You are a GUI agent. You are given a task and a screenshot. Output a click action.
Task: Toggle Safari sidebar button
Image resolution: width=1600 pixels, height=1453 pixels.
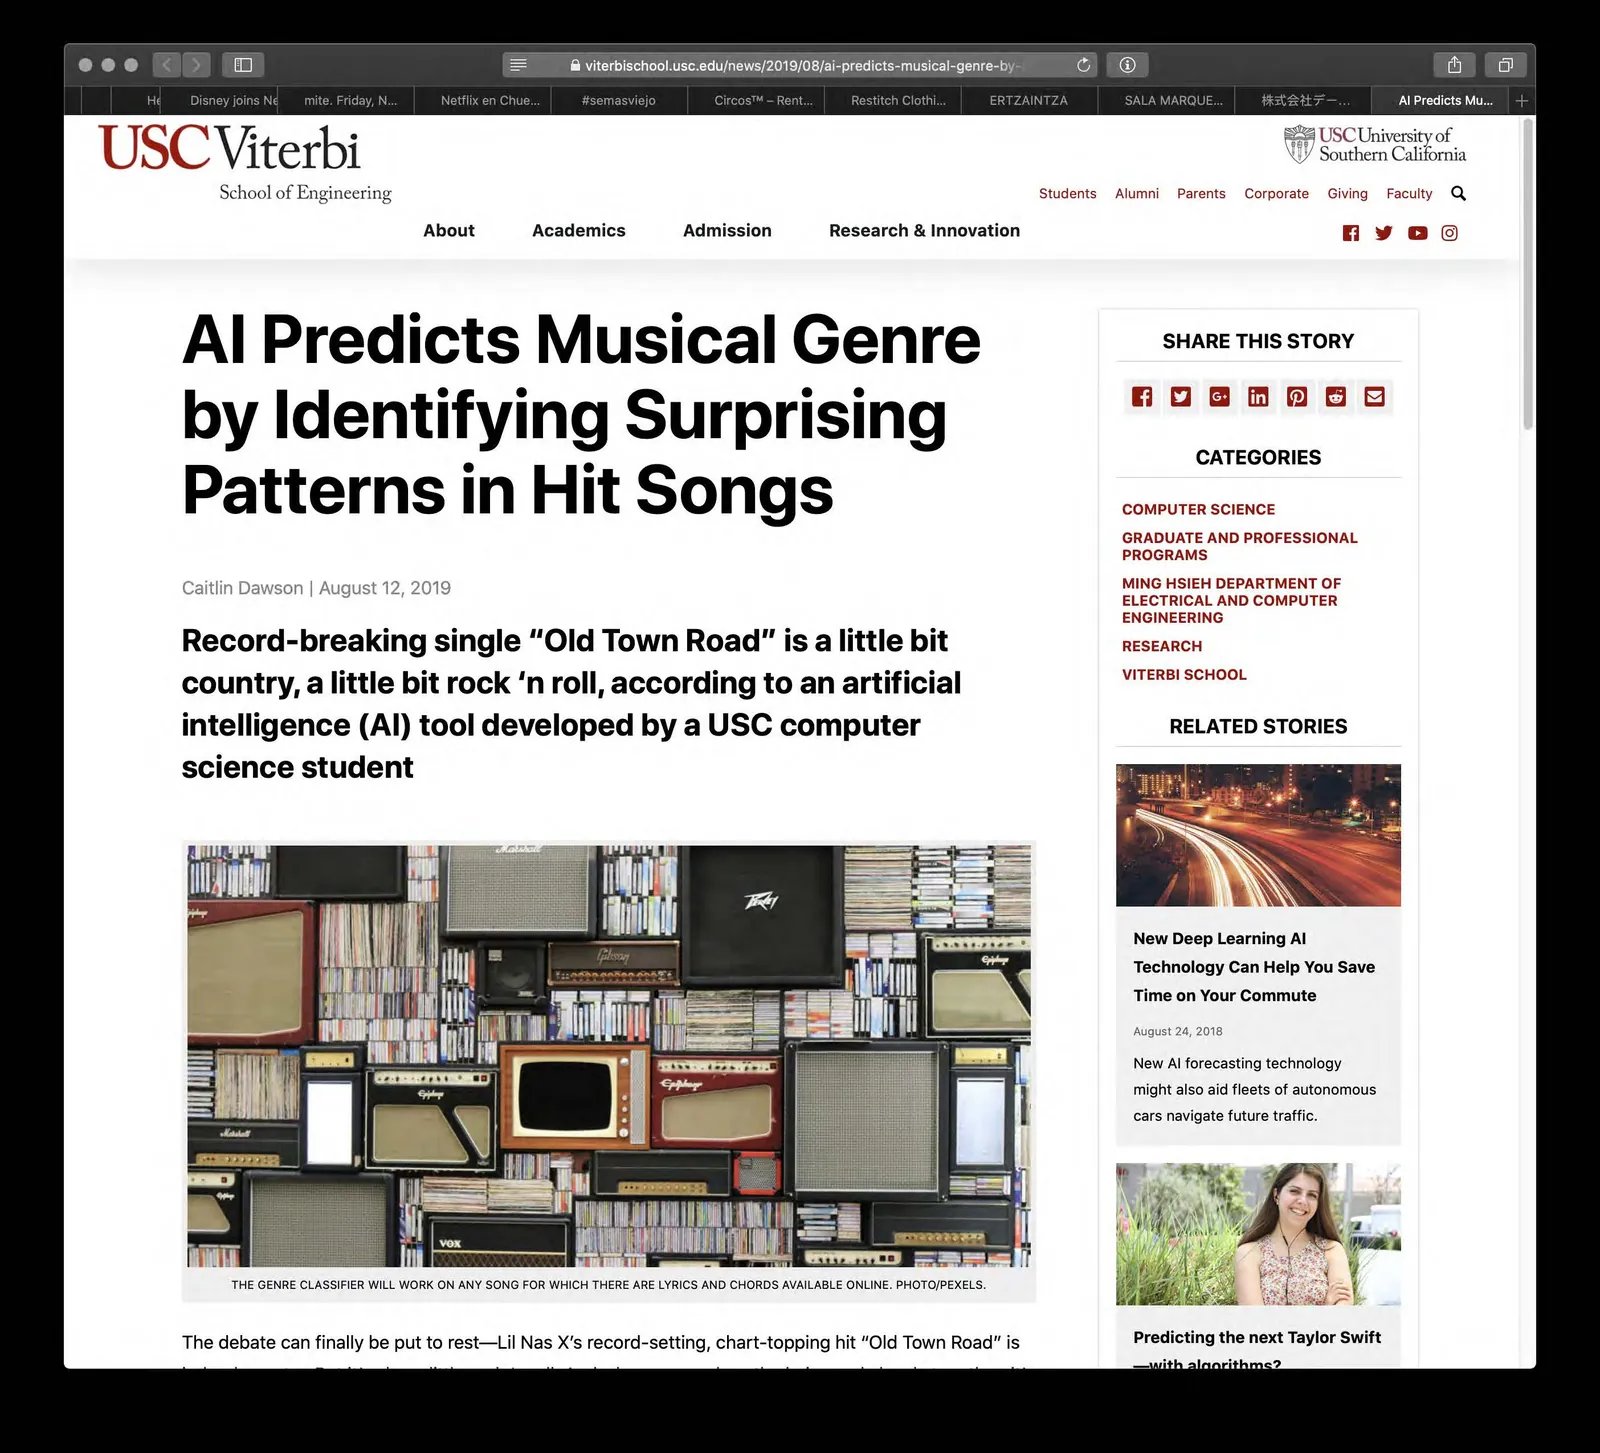point(243,65)
